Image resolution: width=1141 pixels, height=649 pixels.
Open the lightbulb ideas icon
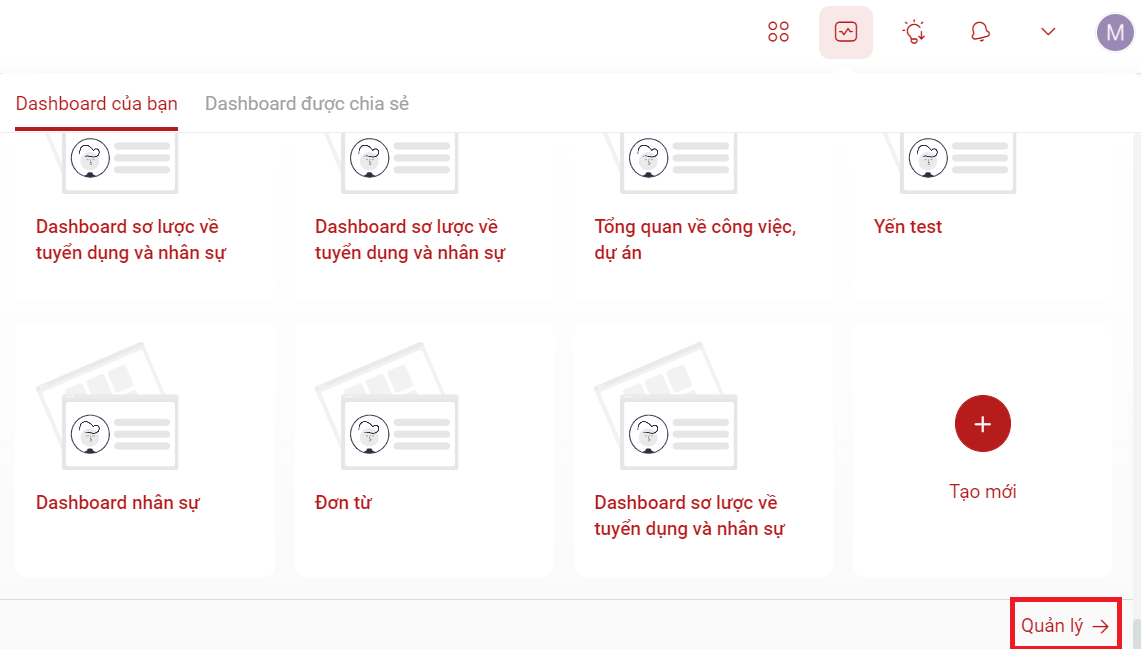(x=913, y=32)
